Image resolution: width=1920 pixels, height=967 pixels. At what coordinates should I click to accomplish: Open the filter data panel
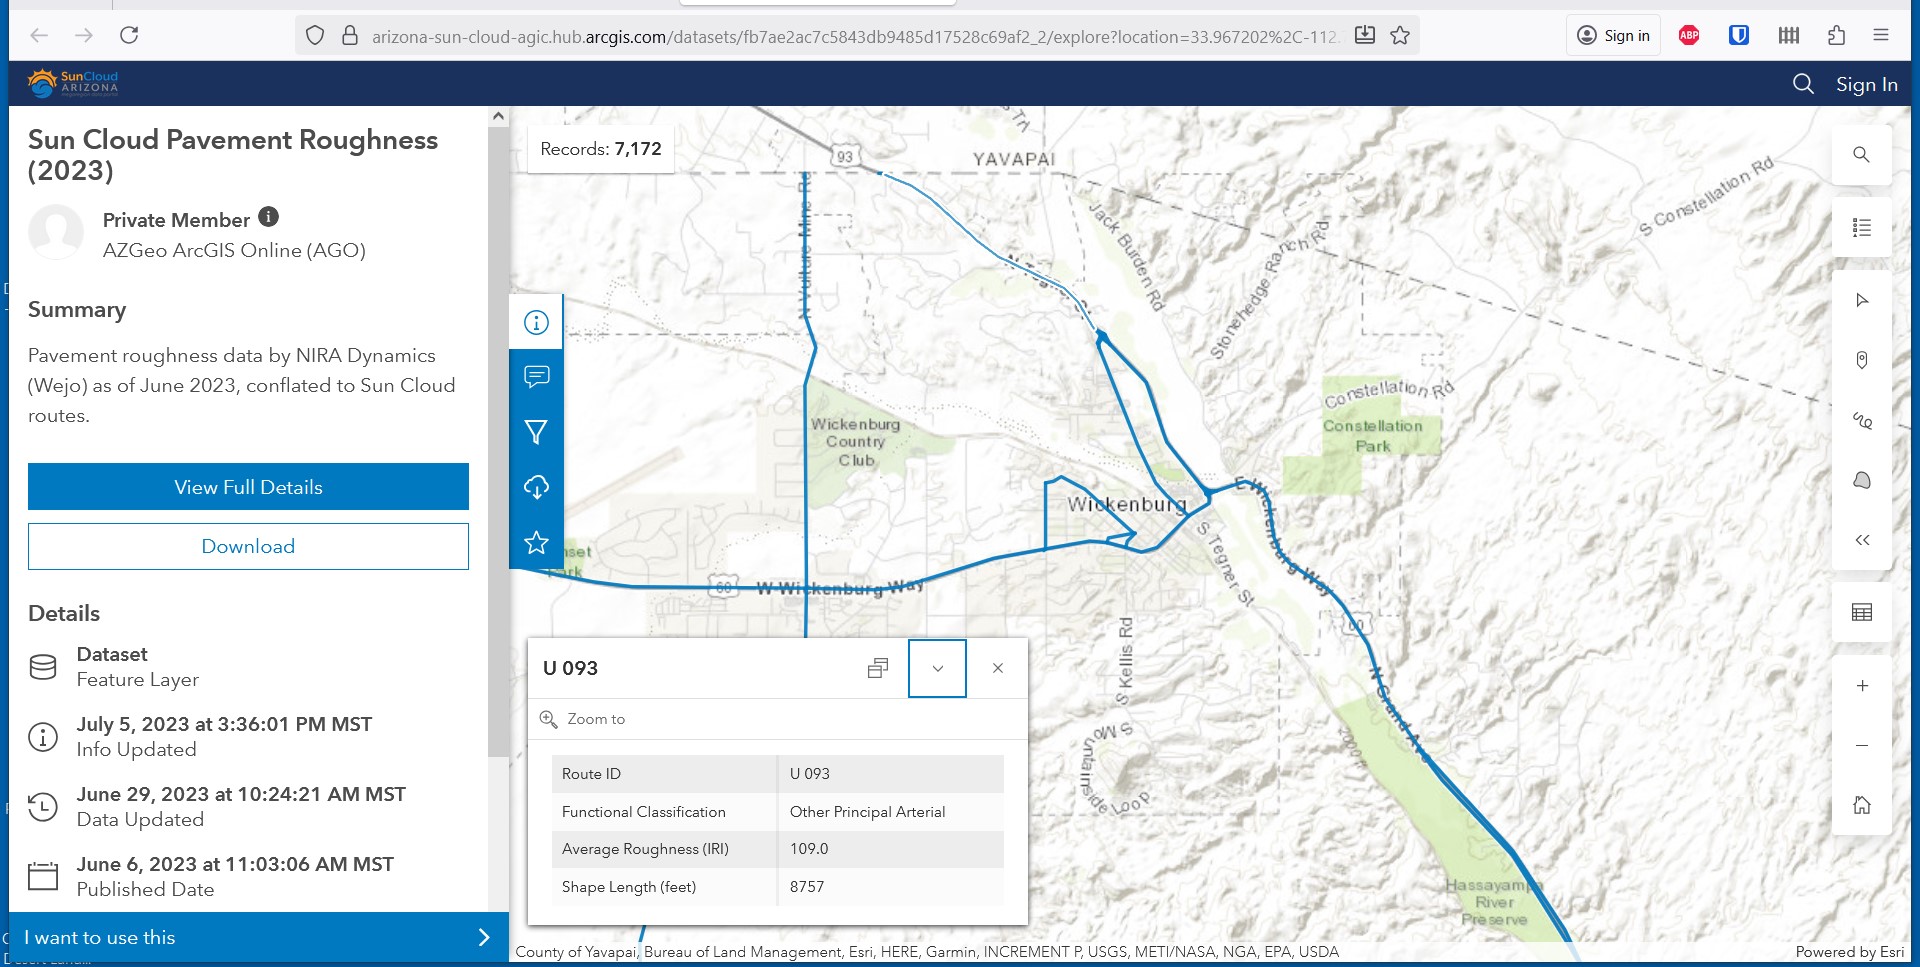click(x=536, y=432)
